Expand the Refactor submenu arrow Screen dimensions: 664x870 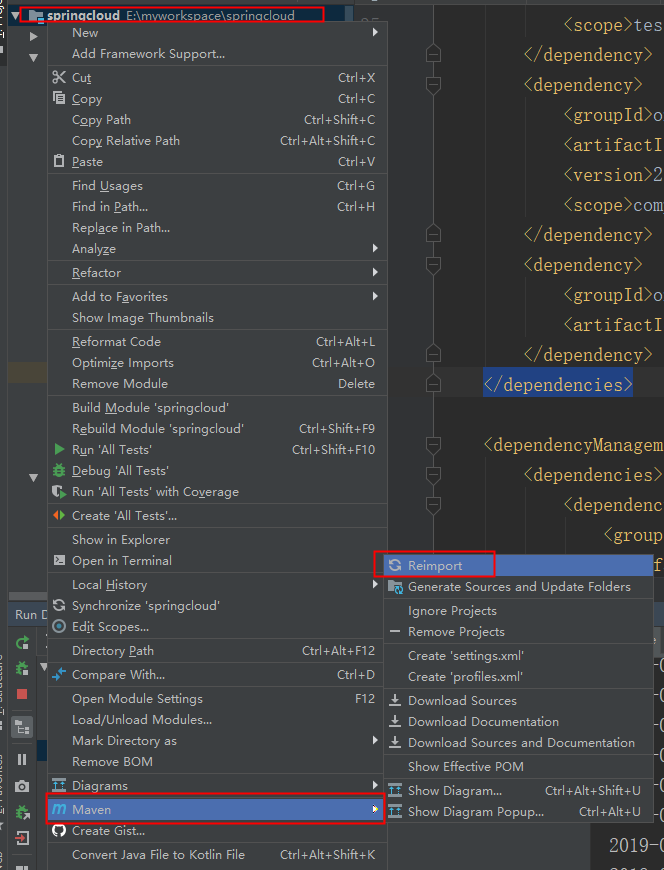(x=376, y=272)
